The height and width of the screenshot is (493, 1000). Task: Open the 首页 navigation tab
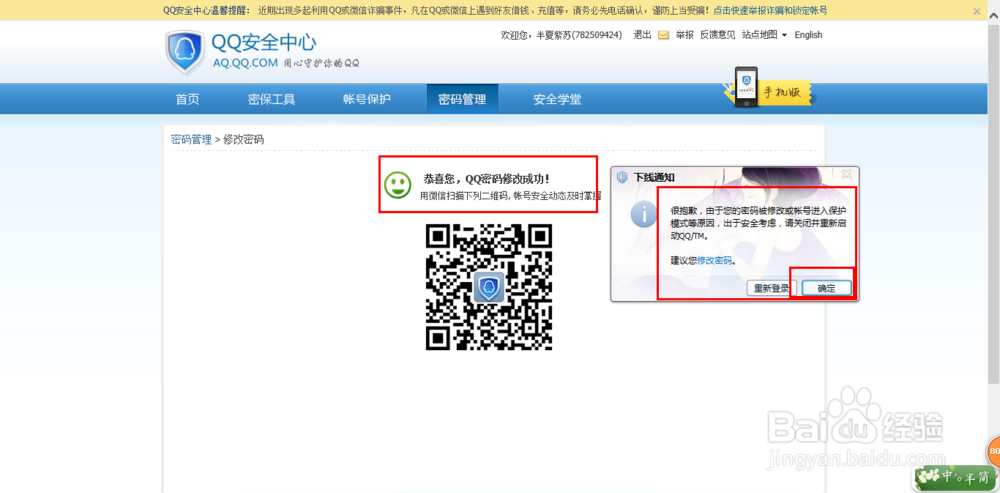(188, 99)
